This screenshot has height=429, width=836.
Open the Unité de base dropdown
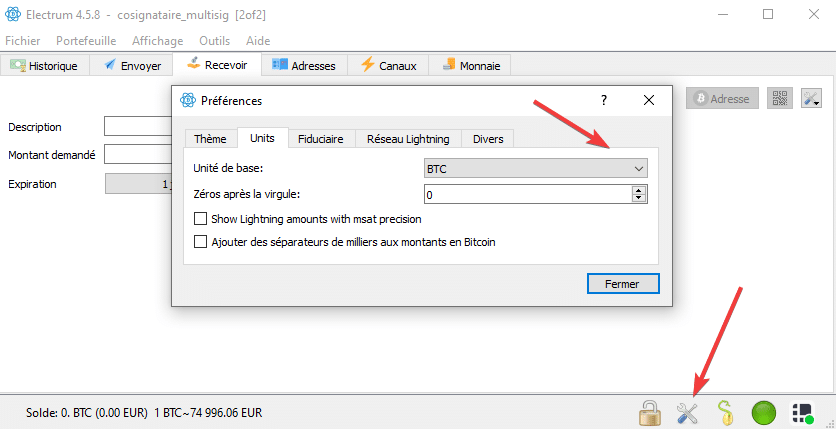pos(536,168)
